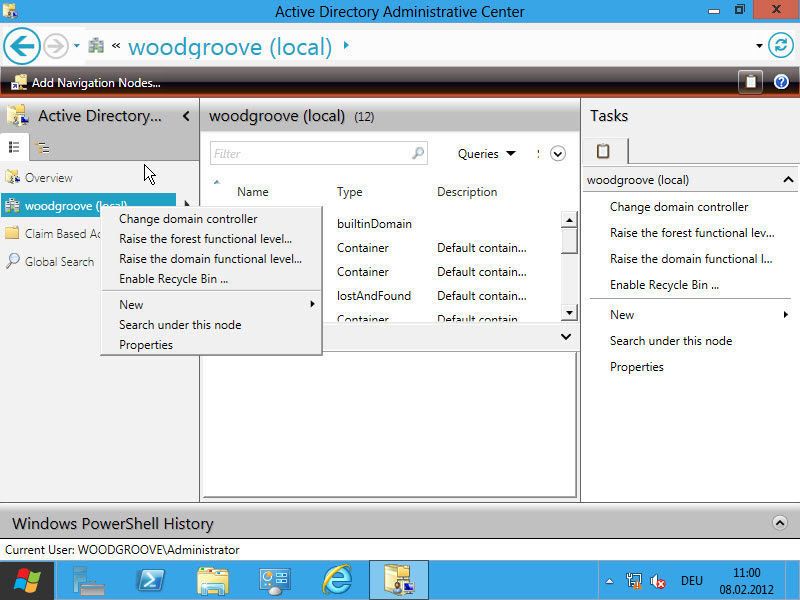Viewport: 800px width, 600px height.
Task: Open Properties in Tasks pane
Action: [x=637, y=367]
